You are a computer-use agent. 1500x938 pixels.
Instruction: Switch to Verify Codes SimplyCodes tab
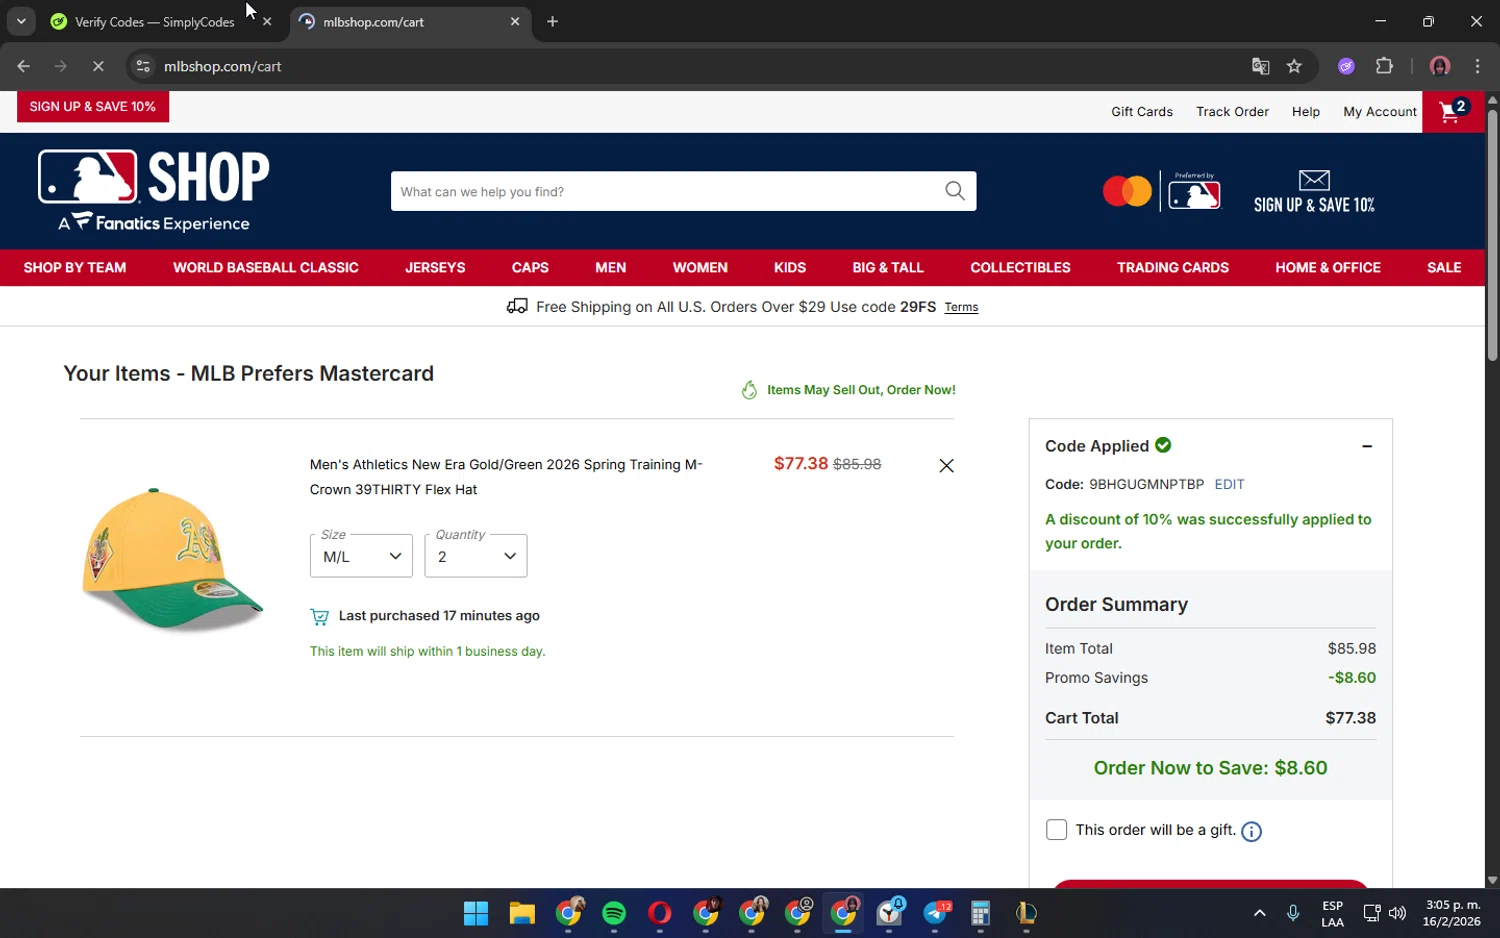pyautogui.click(x=155, y=21)
